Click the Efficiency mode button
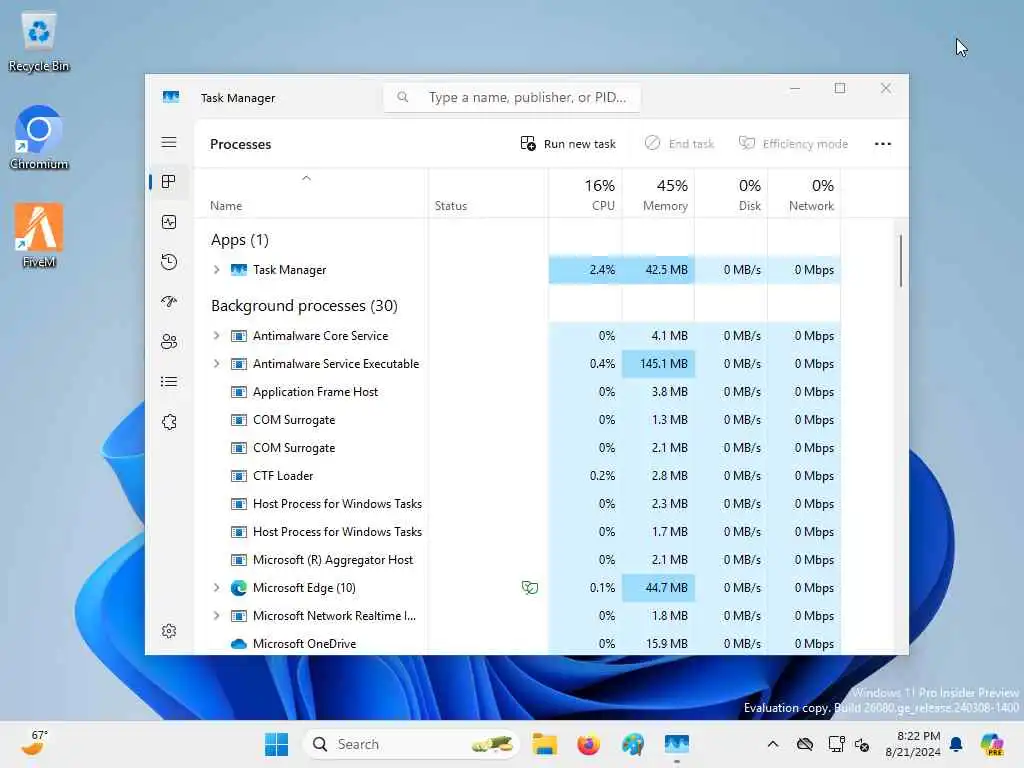The height and width of the screenshot is (768, 1024). [x=793, y=144]
